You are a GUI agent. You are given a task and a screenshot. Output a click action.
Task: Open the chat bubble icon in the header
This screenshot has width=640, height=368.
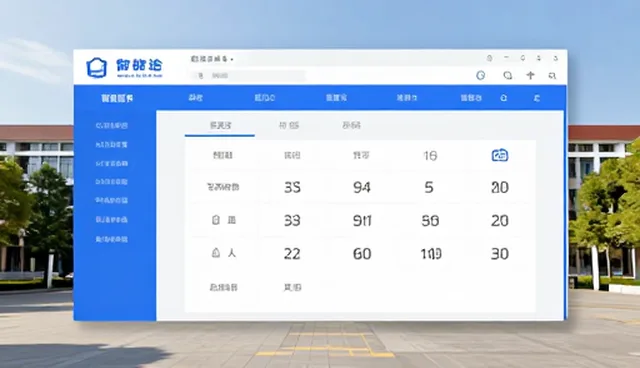[507, 75]
